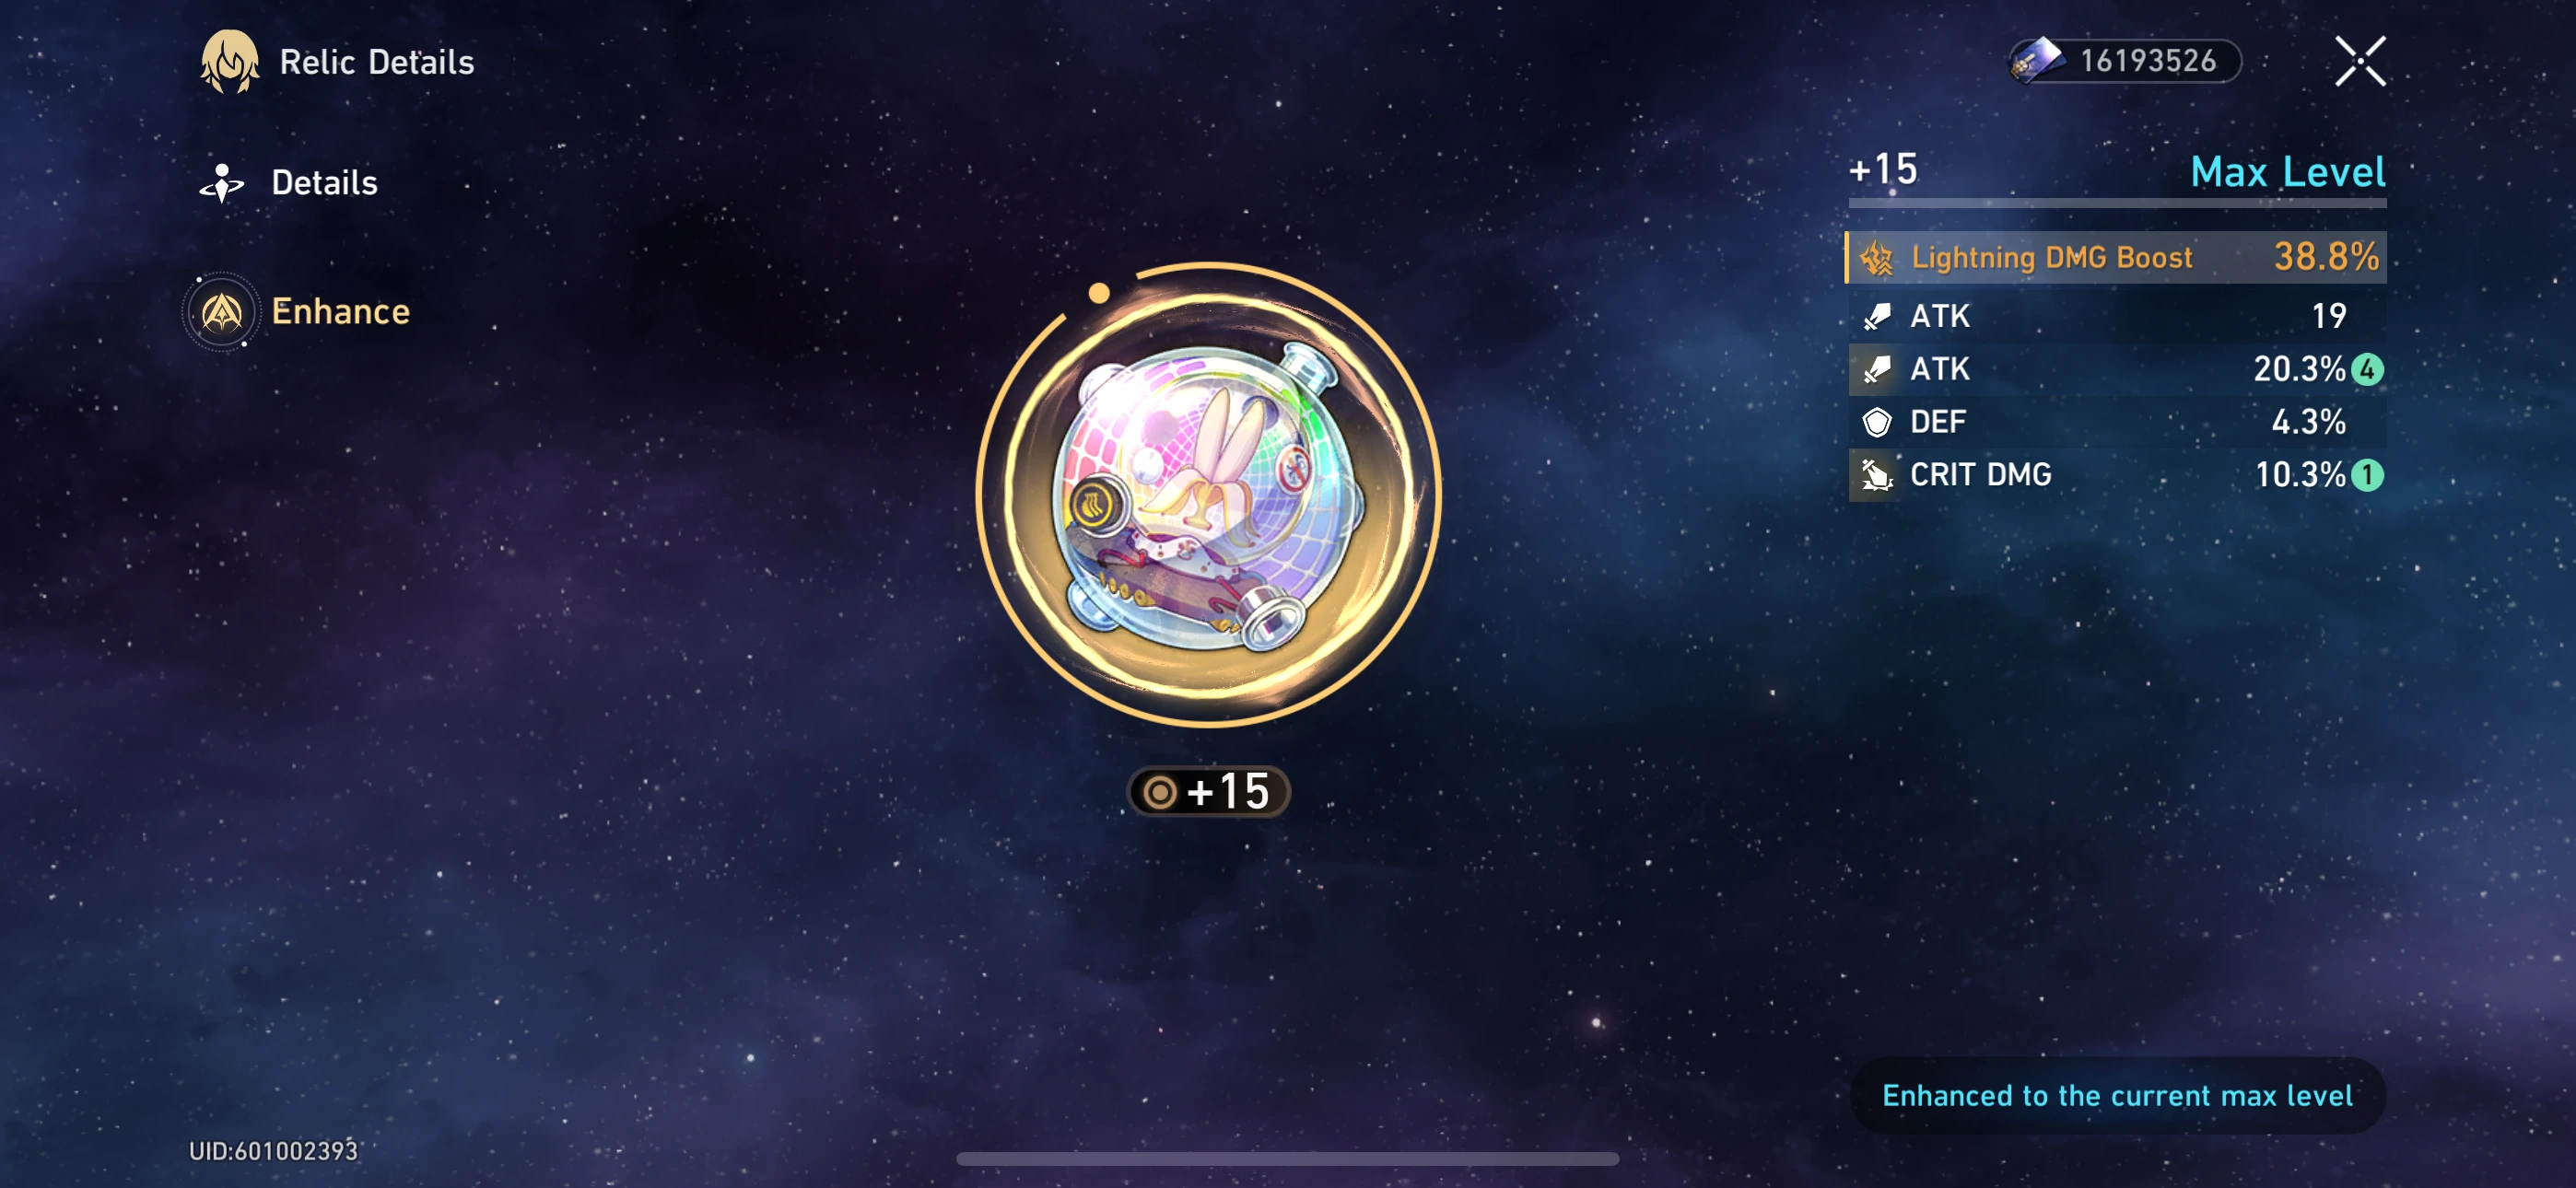This screenshot has width=2576, height=1188.
Task: Tap the Relic Details character avatar icon
Action: click(x=230, y=62)
